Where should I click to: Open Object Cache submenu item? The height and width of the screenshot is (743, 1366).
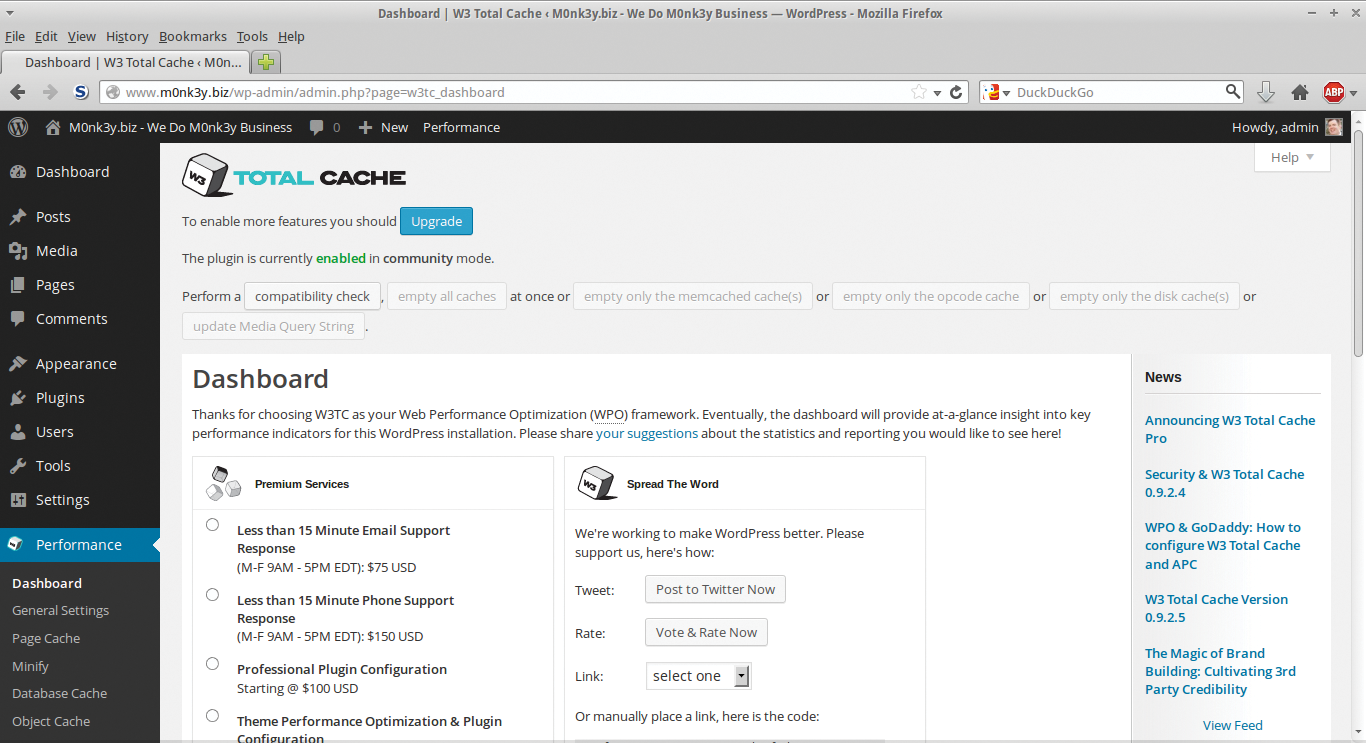[x=51, y=721]
